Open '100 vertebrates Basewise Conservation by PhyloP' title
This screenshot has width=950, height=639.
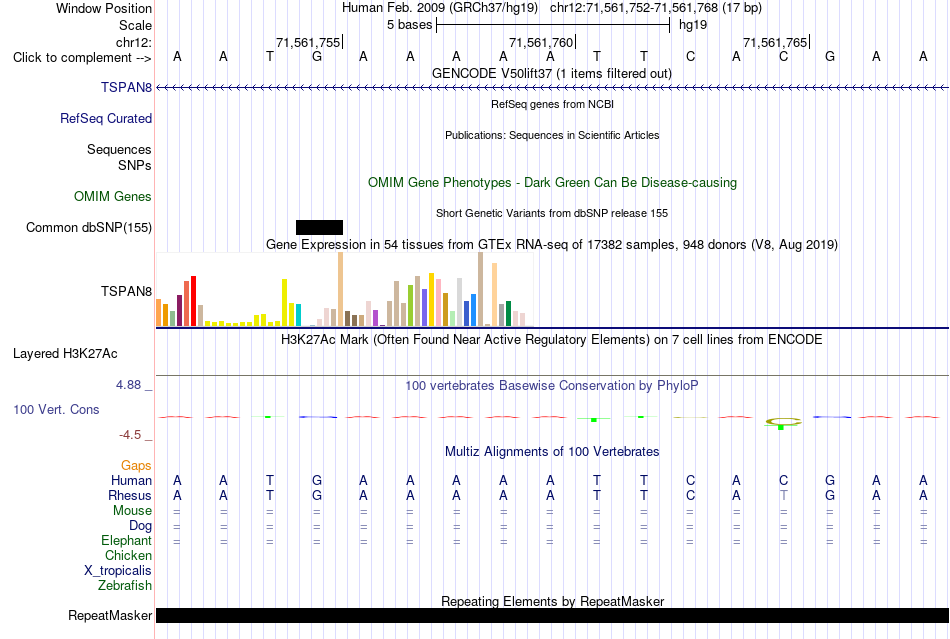[x=551, y=385]
